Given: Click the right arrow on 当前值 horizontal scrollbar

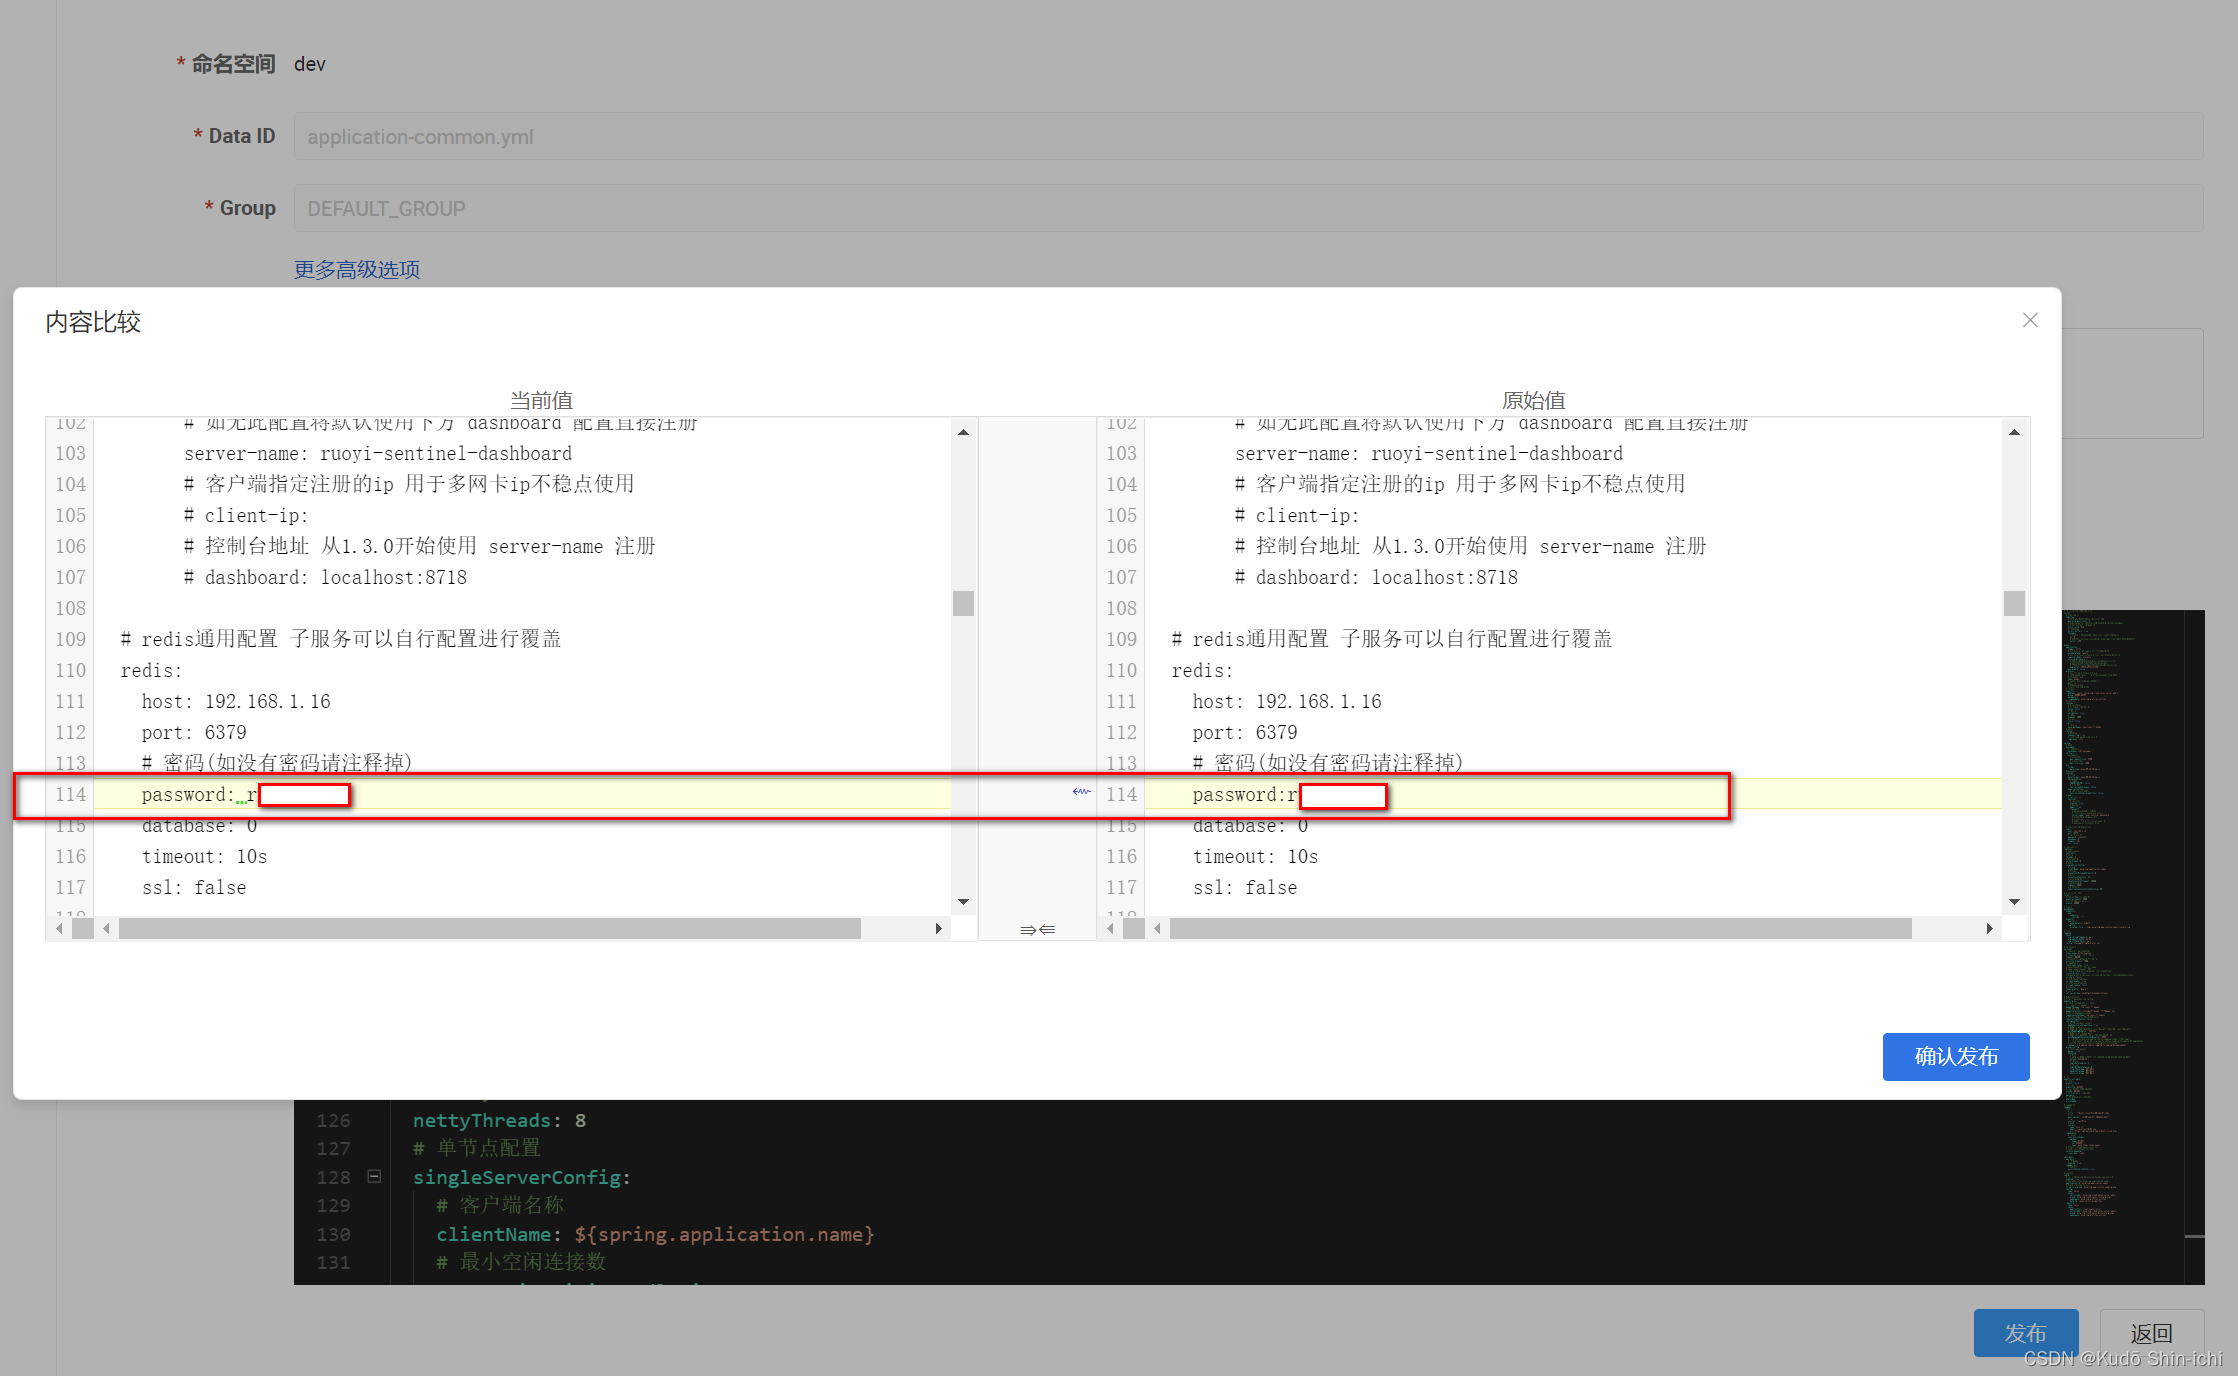Looking at the screenshot, I should (938, 928).
